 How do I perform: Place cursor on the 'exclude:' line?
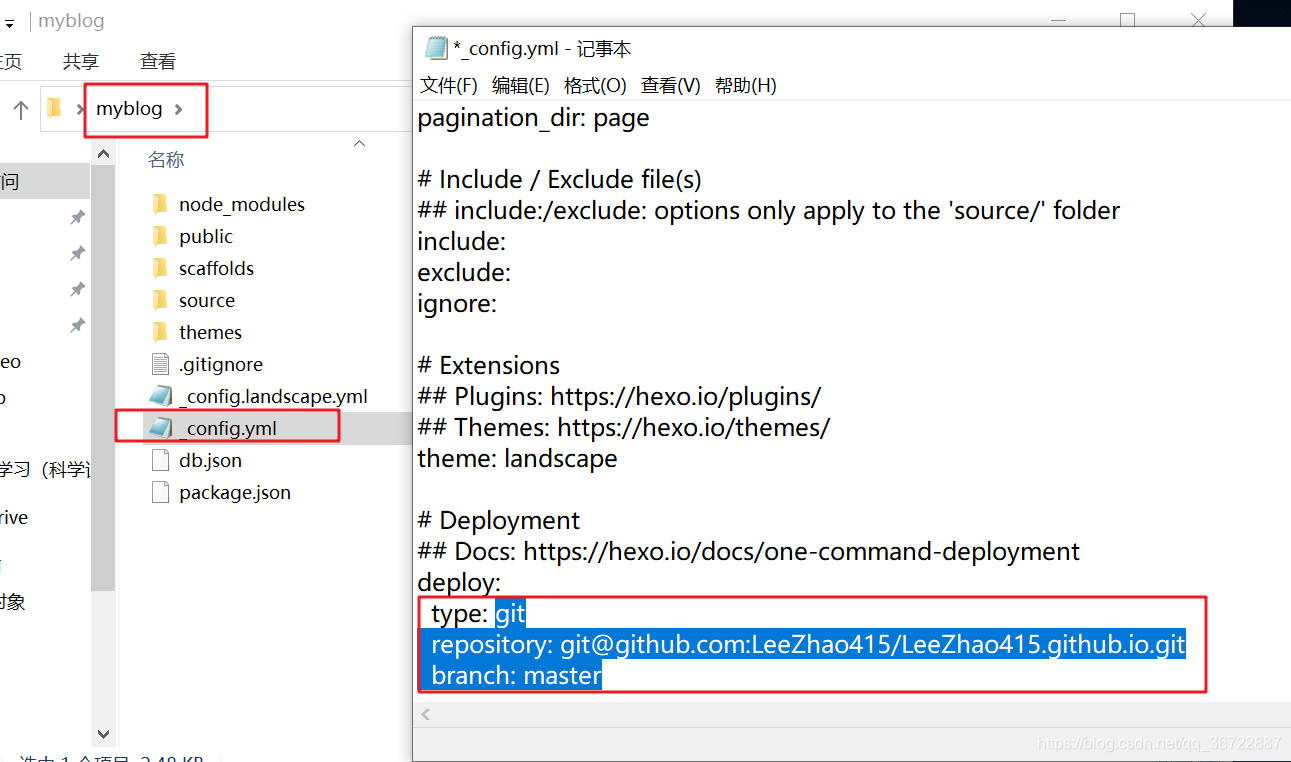(x=464, y=272)
